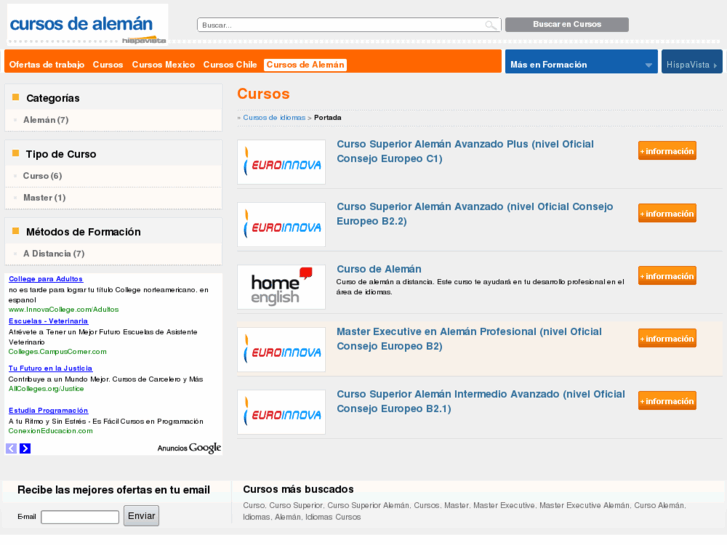727x545 pixels.
Task: Select the Cursos Mexico tab
Action: [163, 64]
